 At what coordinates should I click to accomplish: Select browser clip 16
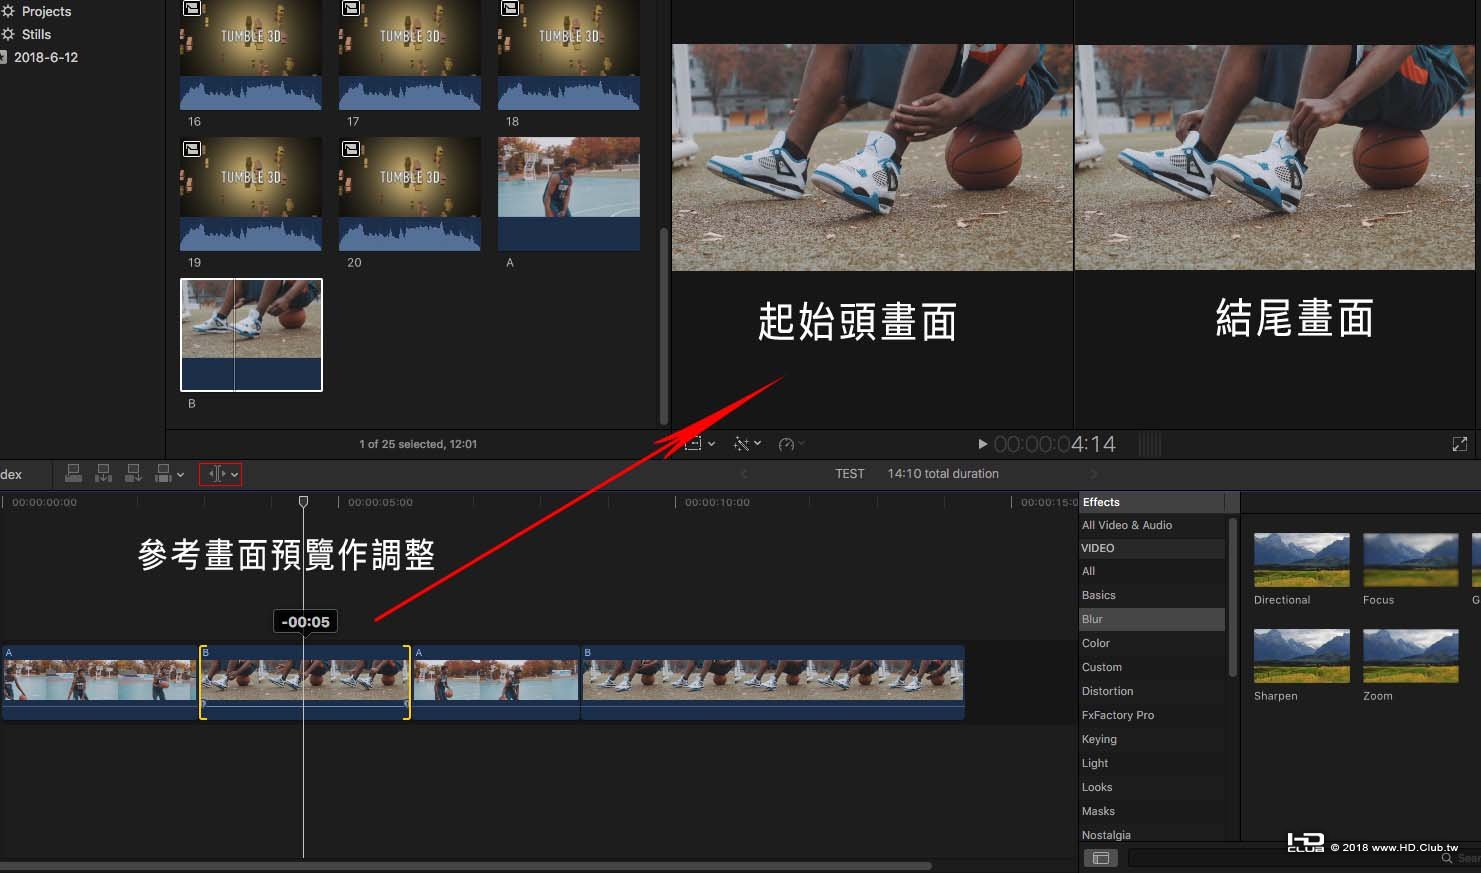point(251,55)
